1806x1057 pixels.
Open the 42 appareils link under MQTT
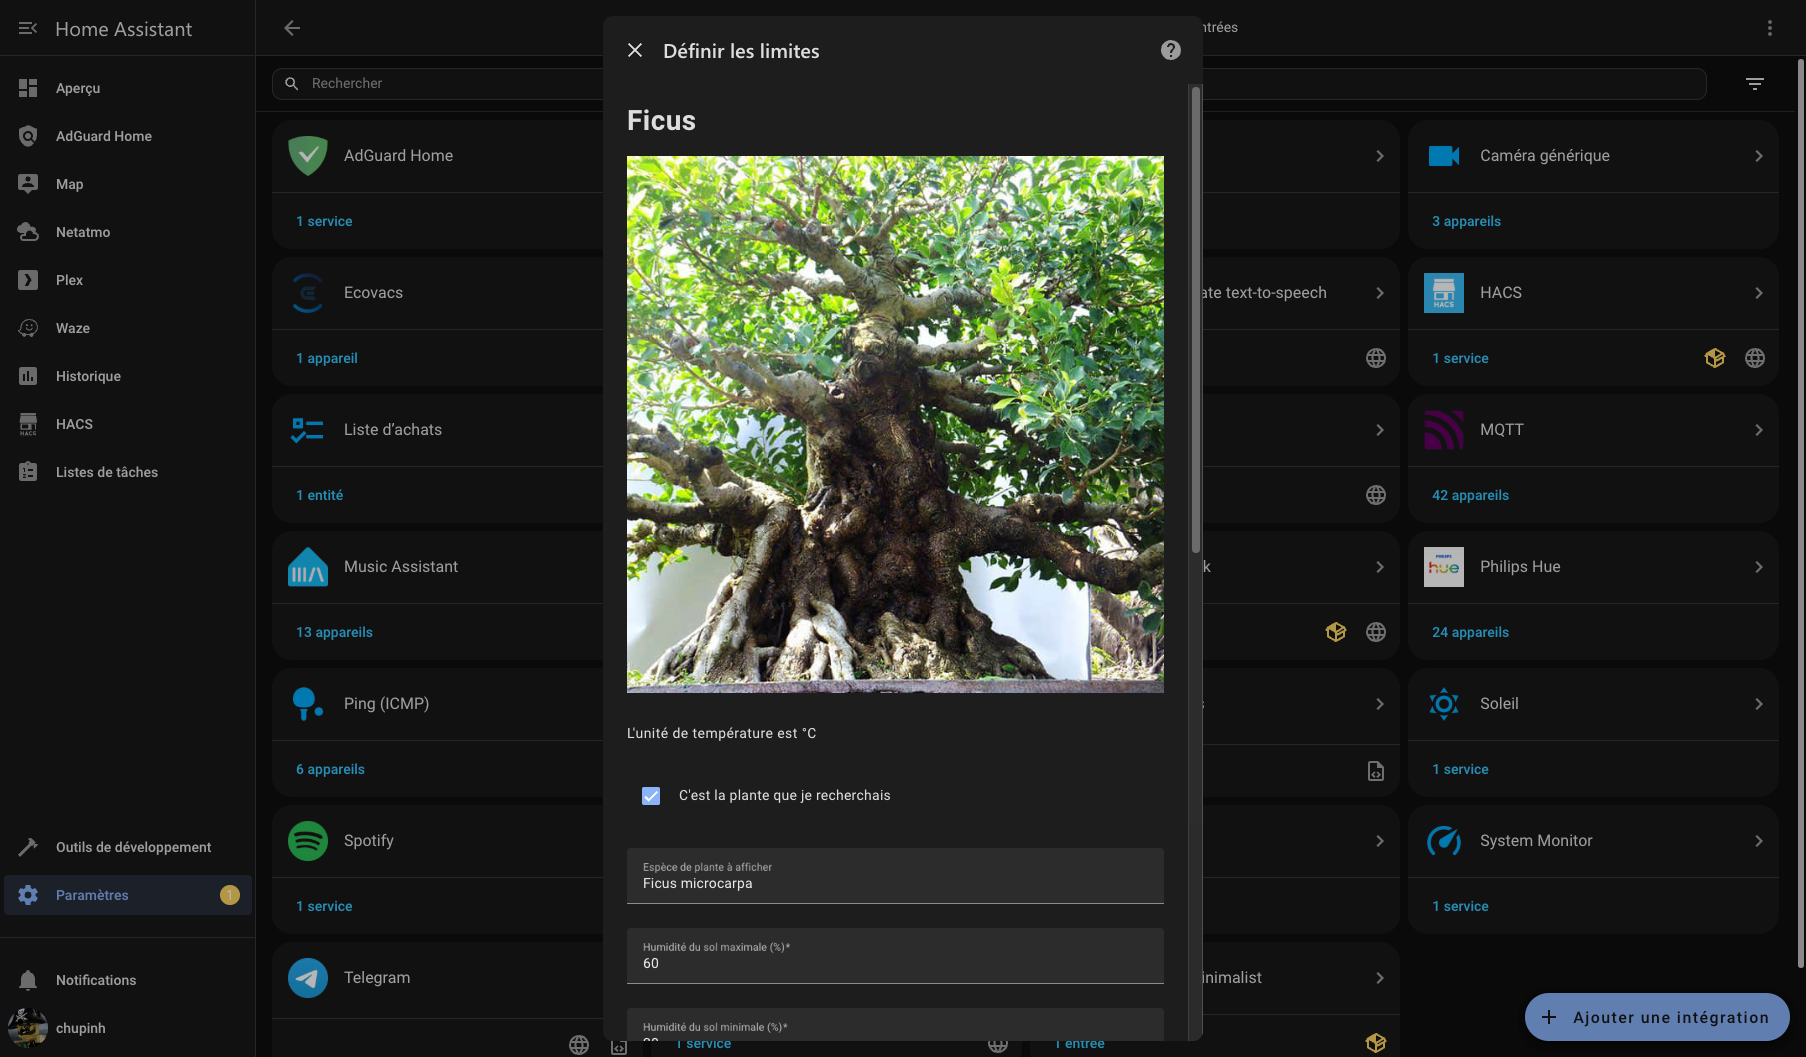click(1470, 495)
